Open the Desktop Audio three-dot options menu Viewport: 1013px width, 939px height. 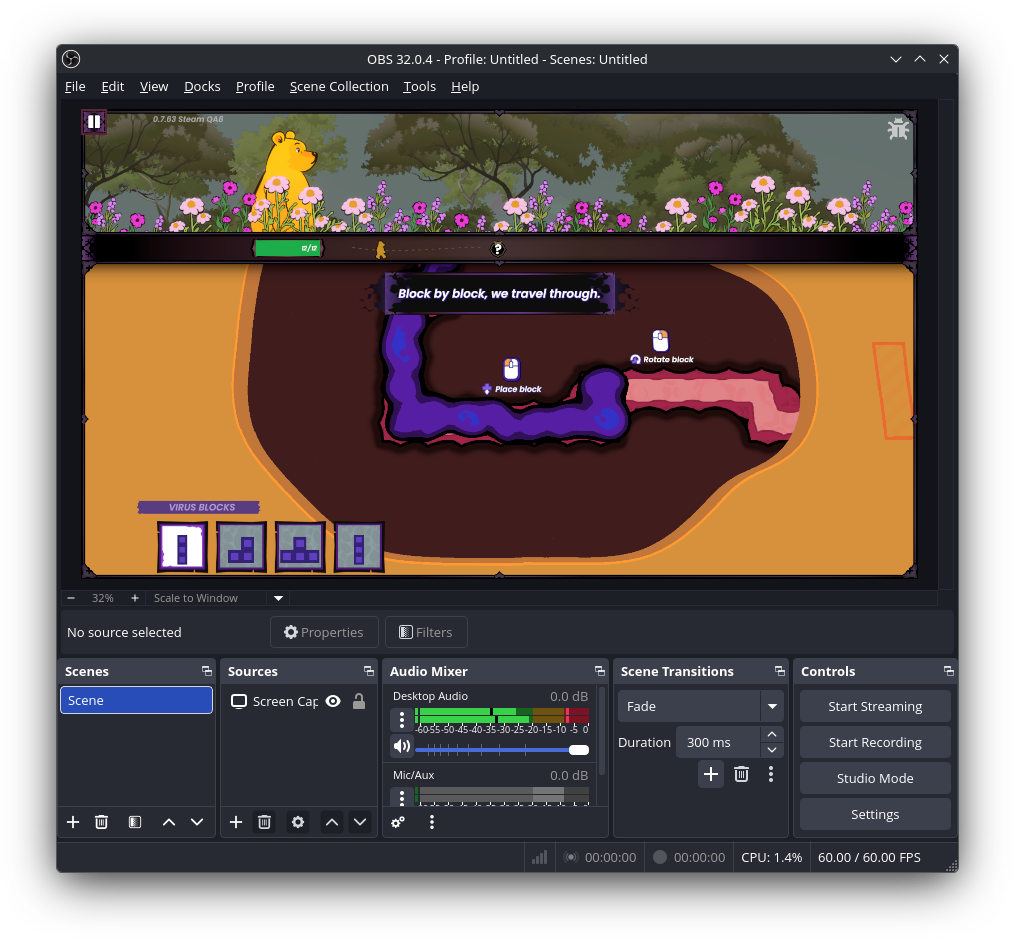(x=402, y=719)
